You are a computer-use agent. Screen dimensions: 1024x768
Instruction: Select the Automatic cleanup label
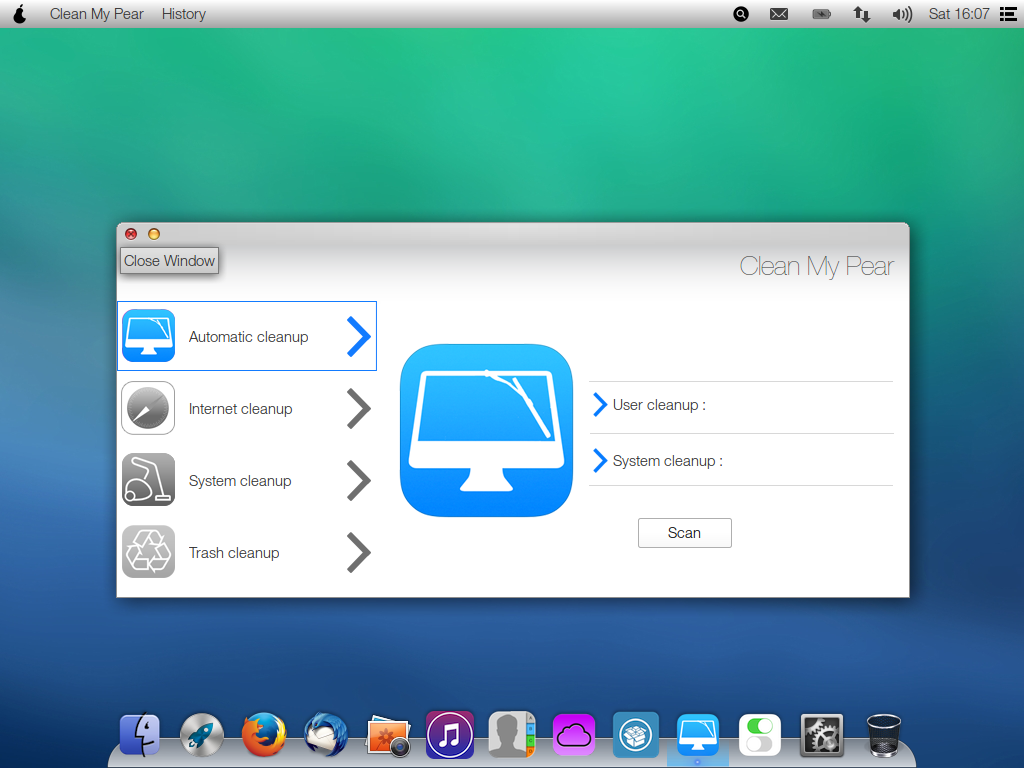pyautogui.click(x=248, y=337)
